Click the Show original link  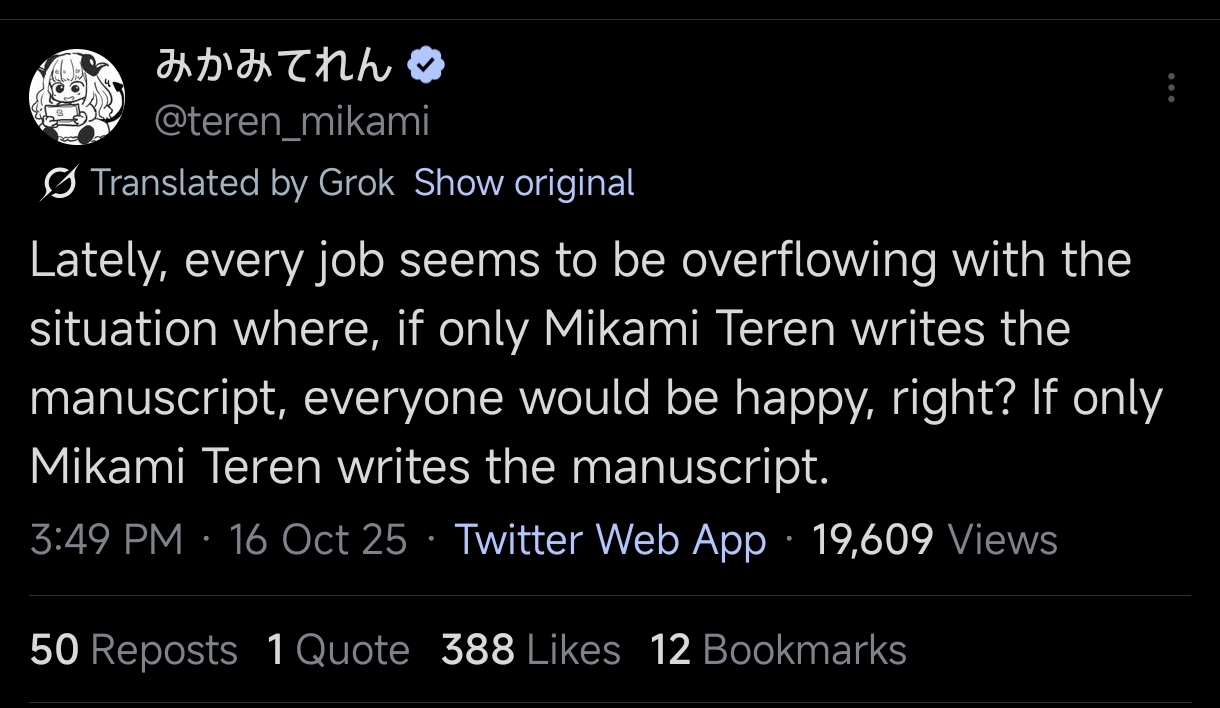click(524, 183)
